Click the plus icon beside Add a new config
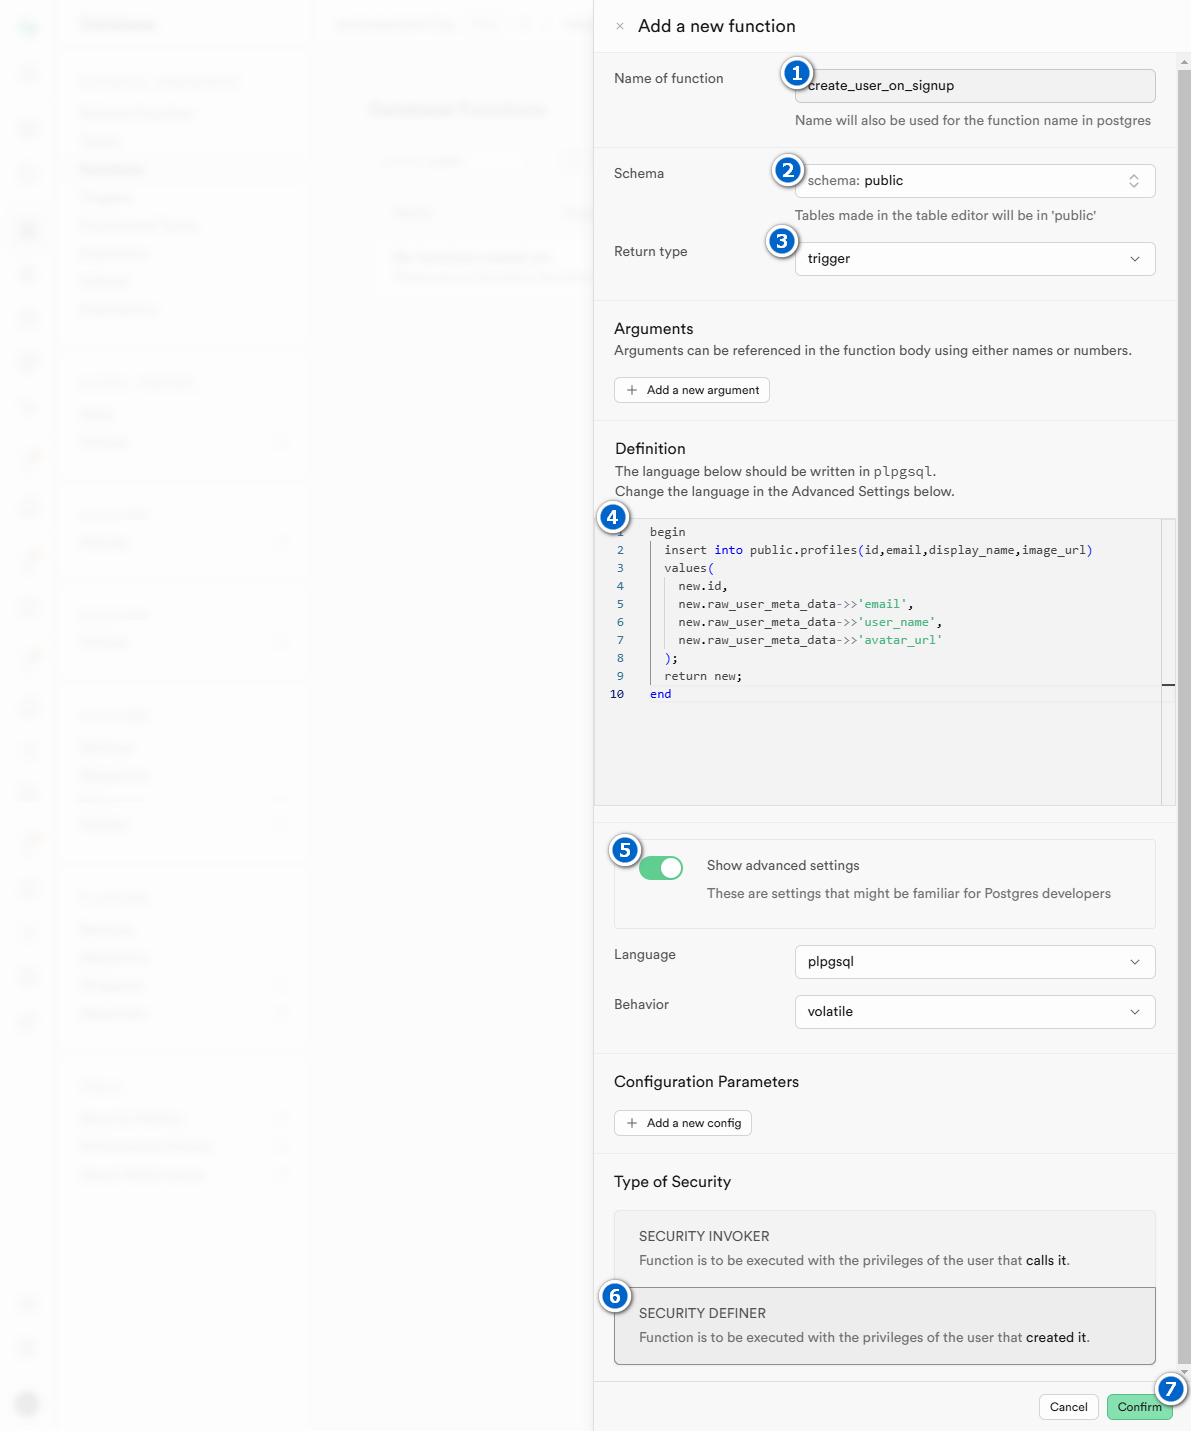Image resolution: width=1191 pixels, height=1431 pixels. [x=632, y=1123]
